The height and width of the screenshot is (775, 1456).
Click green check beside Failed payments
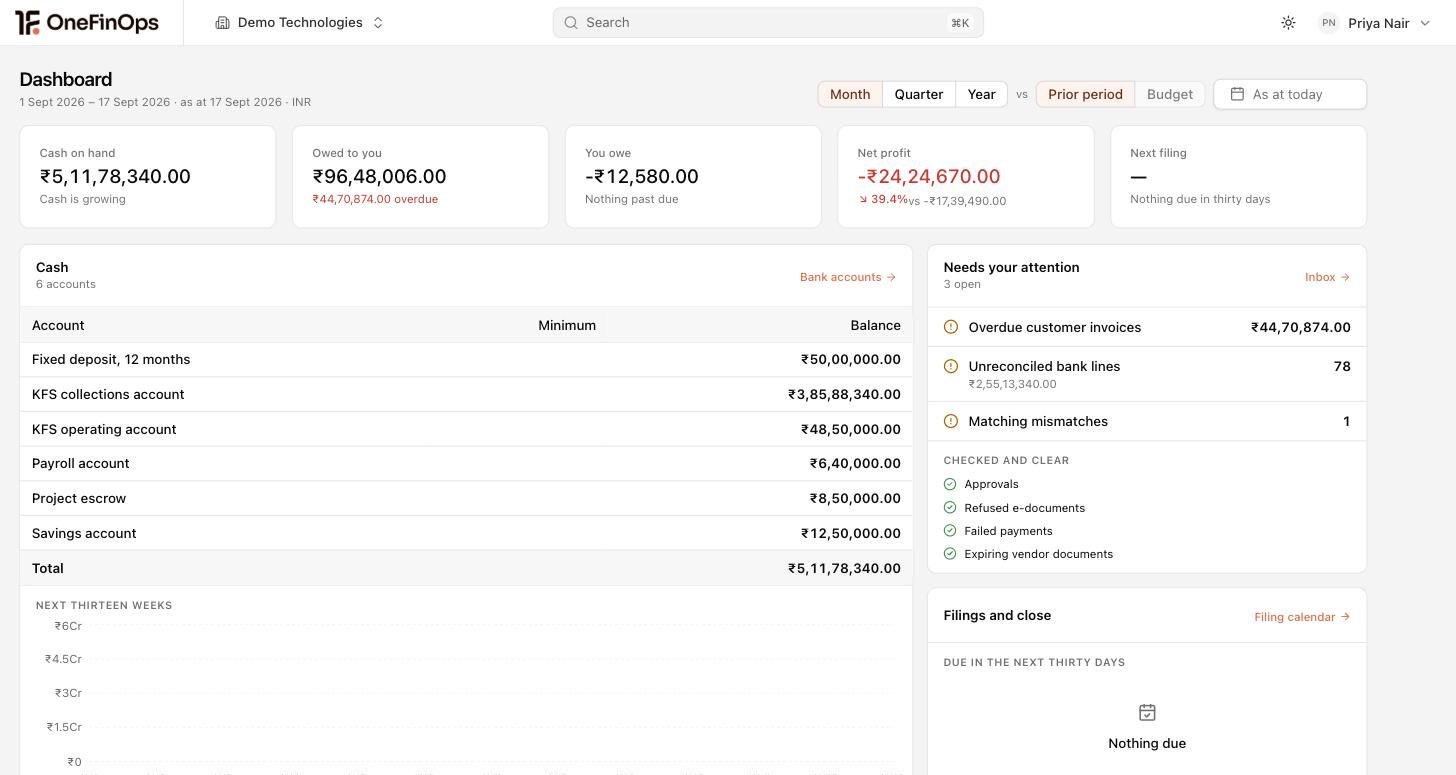pyautogui.click(x=950, y=531)
